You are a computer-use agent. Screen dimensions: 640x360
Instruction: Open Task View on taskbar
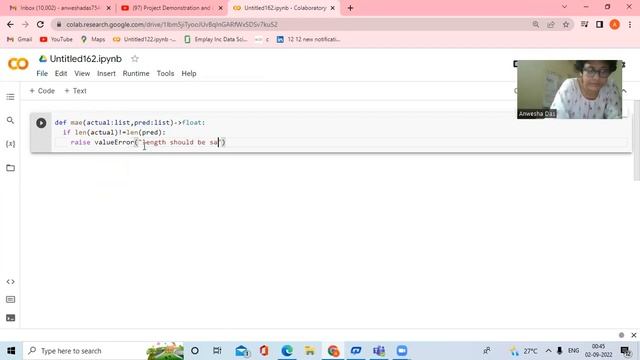pyautogui.click(x=217, y=351)
